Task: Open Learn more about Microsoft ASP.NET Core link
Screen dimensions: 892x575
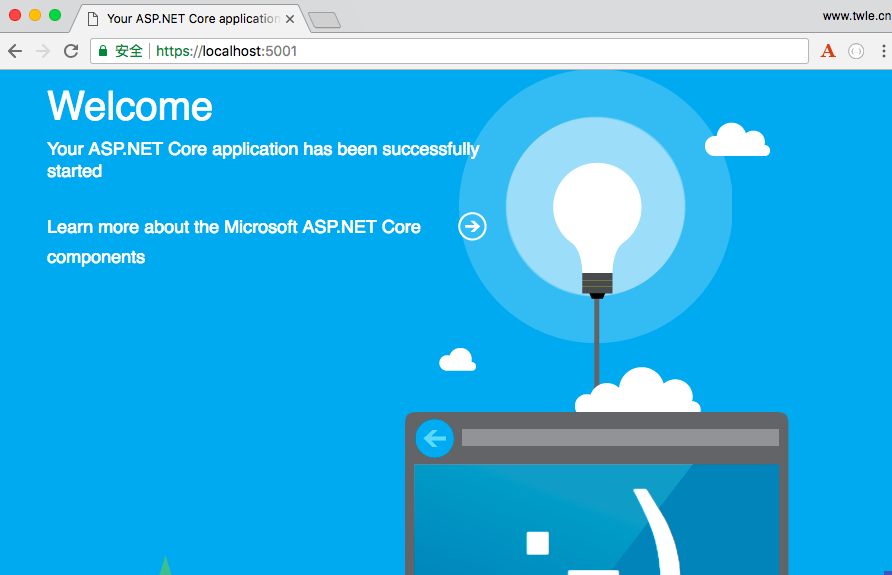Action: pos(234,242)
